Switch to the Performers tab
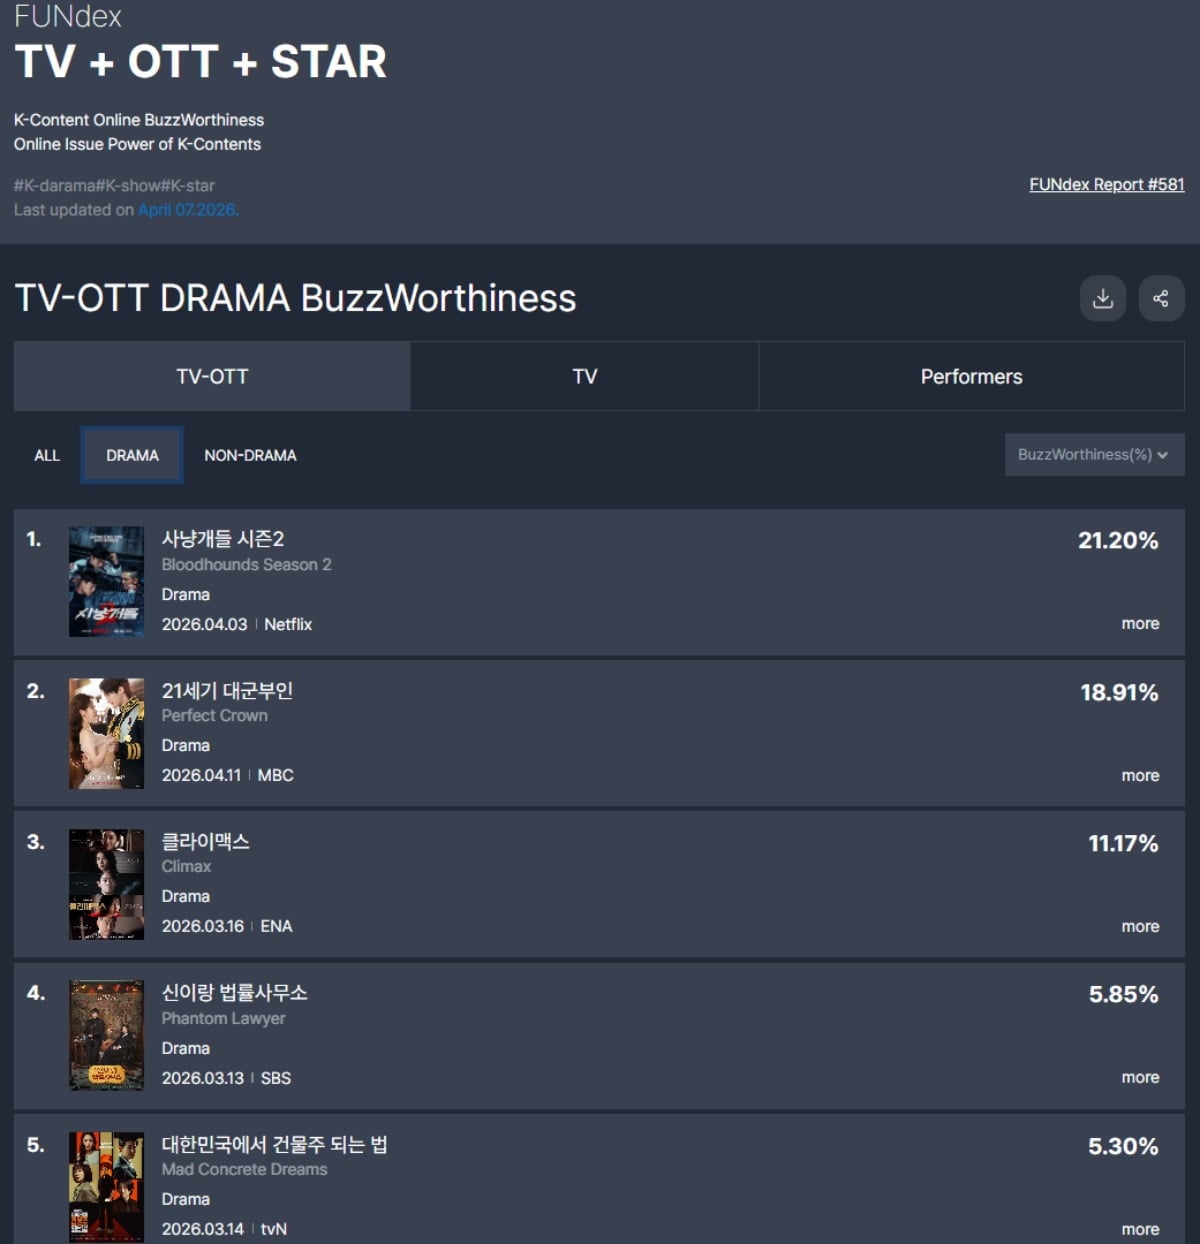This screenshot has height=1244, width=1200. pyautogui.click(x=970, y=377)
